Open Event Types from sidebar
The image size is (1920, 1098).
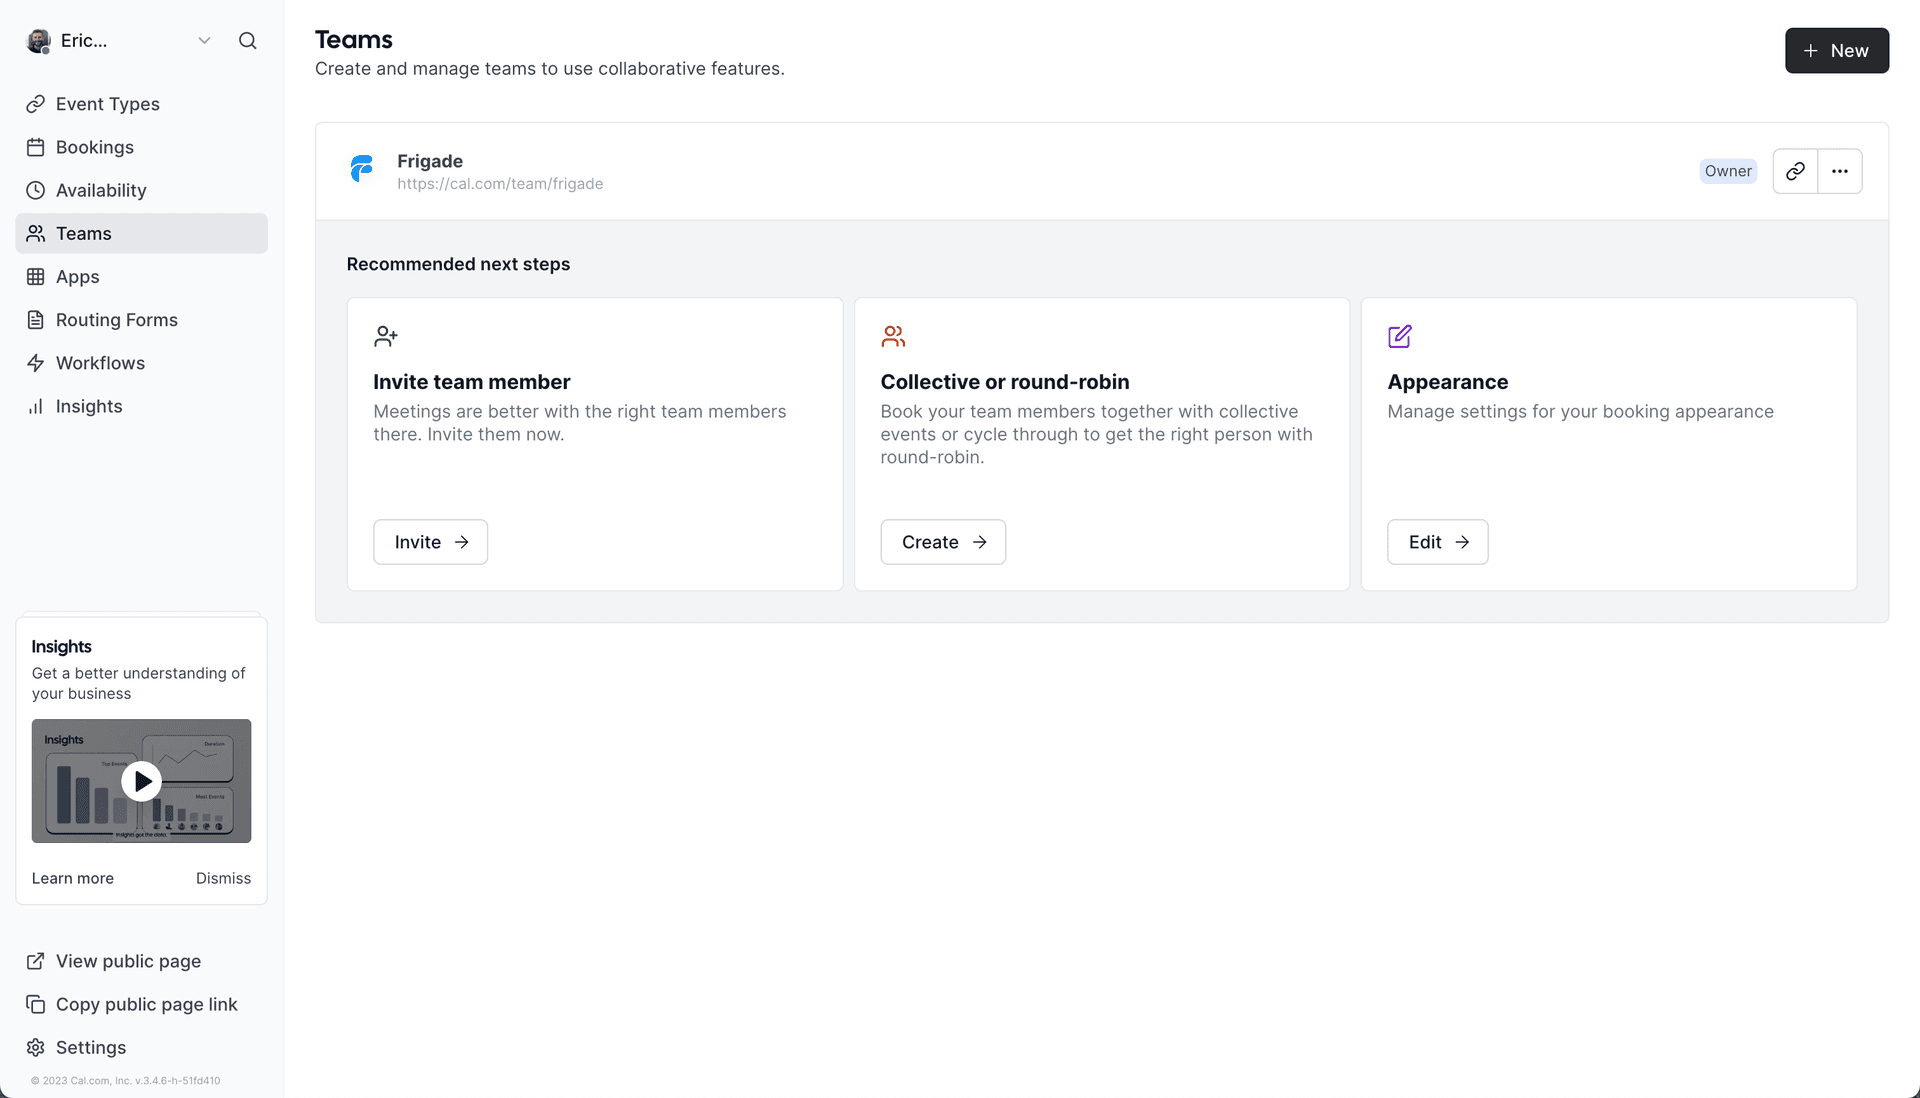pos(107,104)
